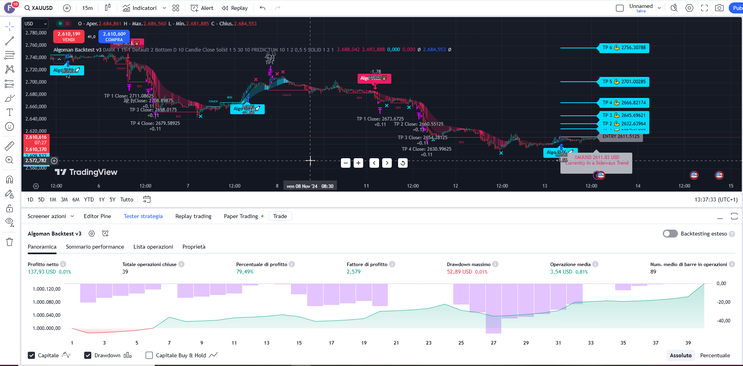Image resolution: width=743 pixels, height=366 pixels.
Task: Start bar Replay mode
Action: click(236, 8)
